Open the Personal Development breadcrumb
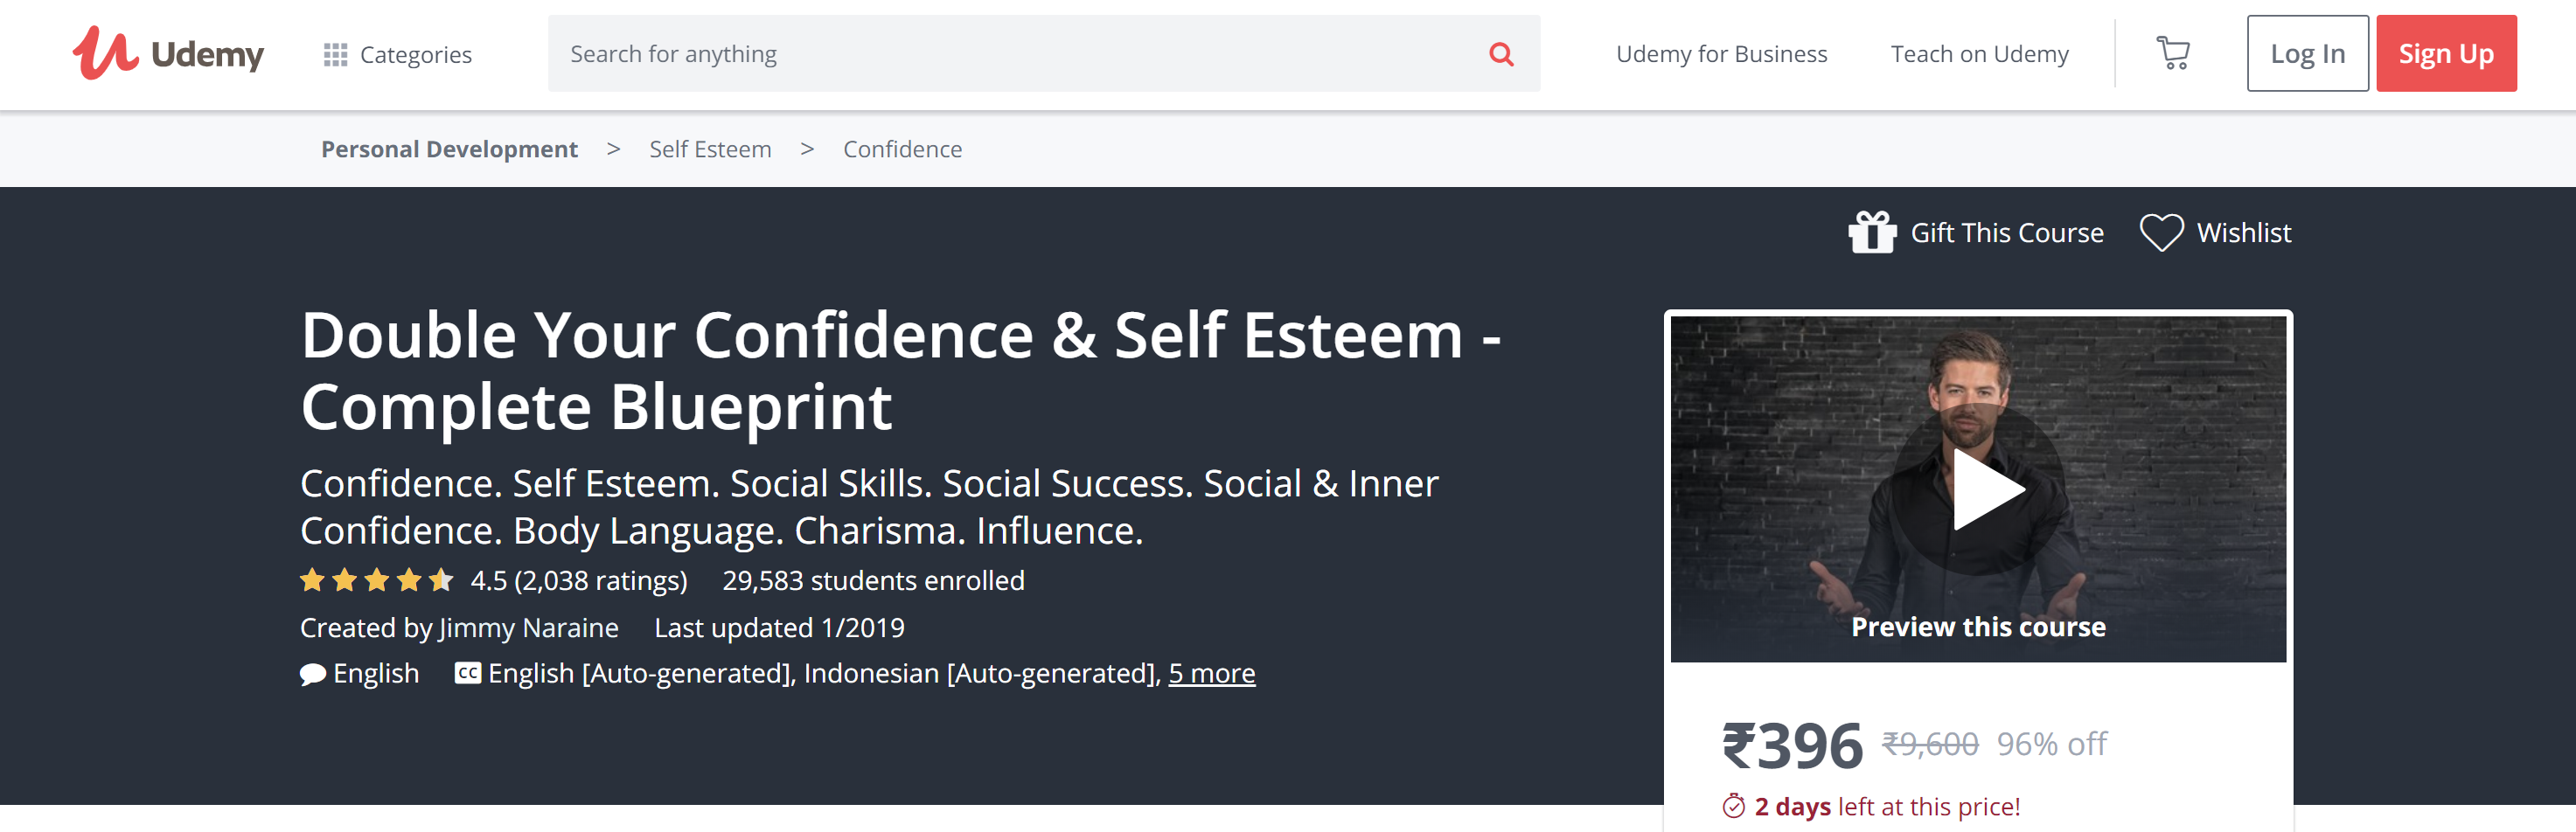2576x832 pixels. 449,148
